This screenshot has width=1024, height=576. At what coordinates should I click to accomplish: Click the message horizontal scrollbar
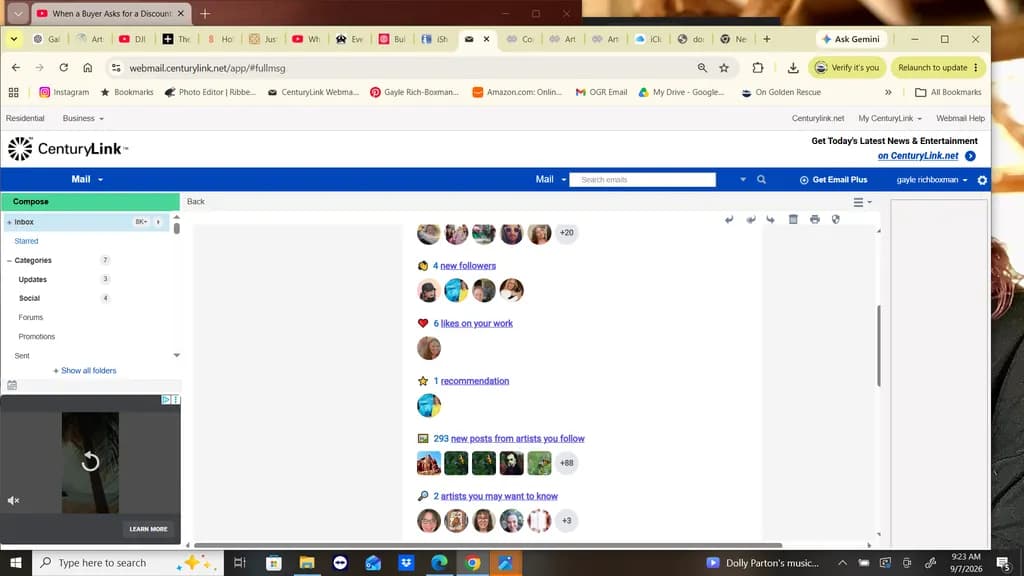point(488,545)
